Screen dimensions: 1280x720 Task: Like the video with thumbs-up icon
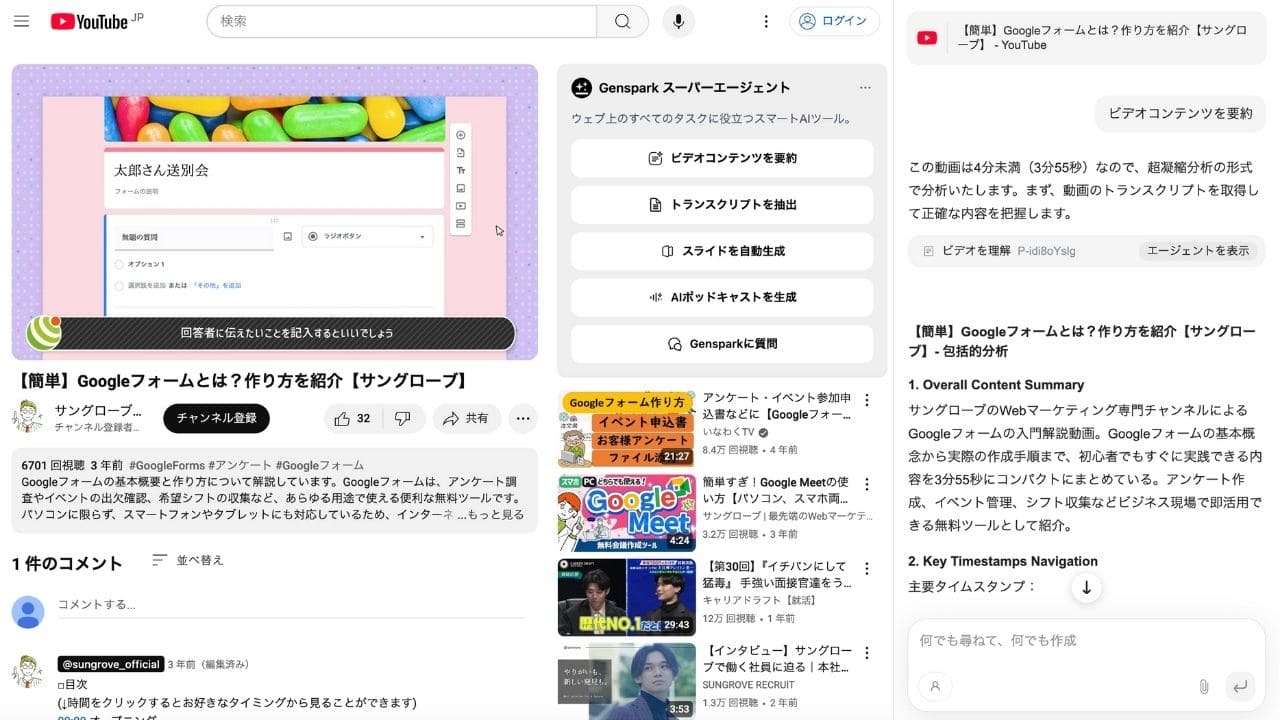(352, 418)
